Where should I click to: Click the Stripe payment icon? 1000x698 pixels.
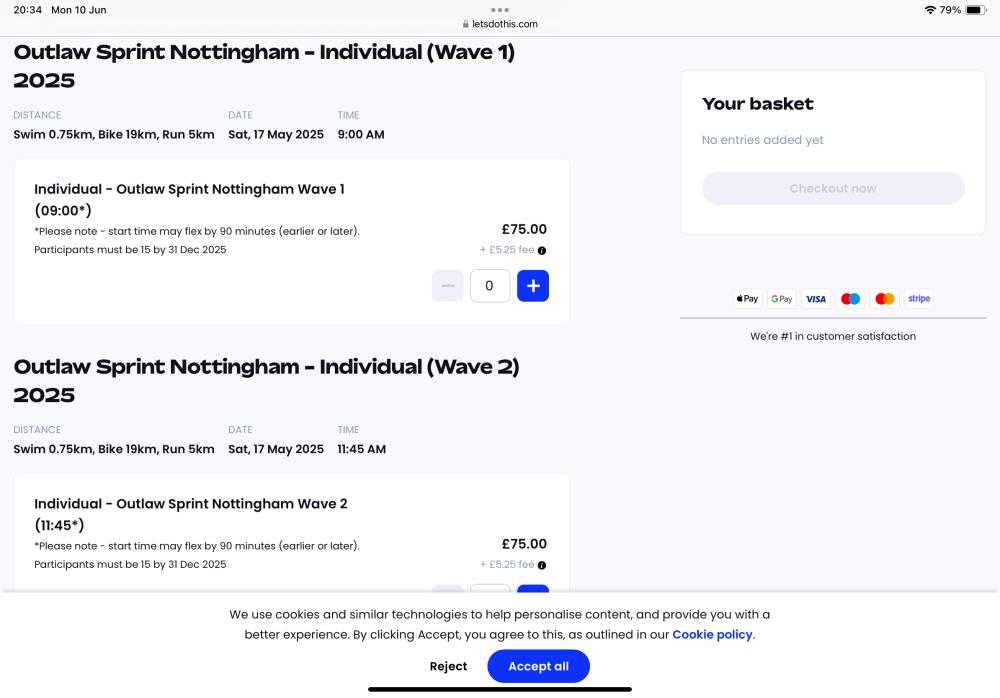click(919, 299)
